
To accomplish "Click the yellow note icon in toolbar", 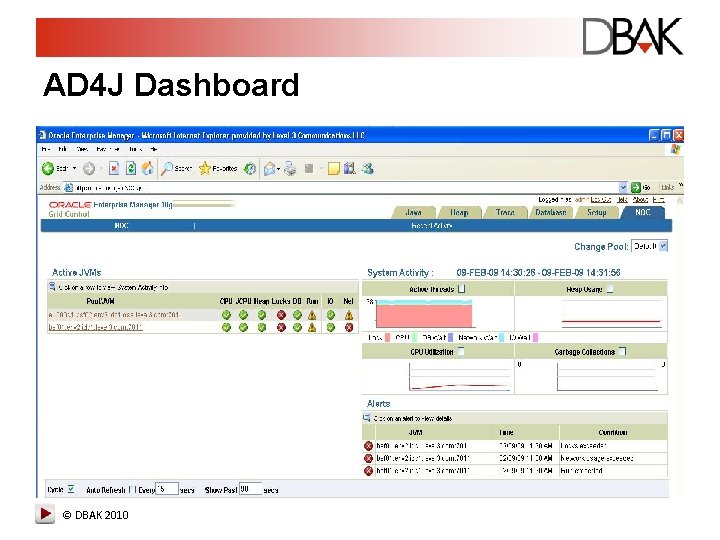I will click(x=334, y=169).
